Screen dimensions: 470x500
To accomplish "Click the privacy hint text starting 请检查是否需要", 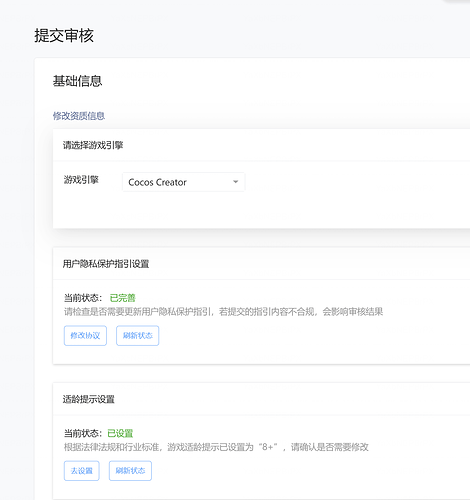I will [x=223, y=312].
